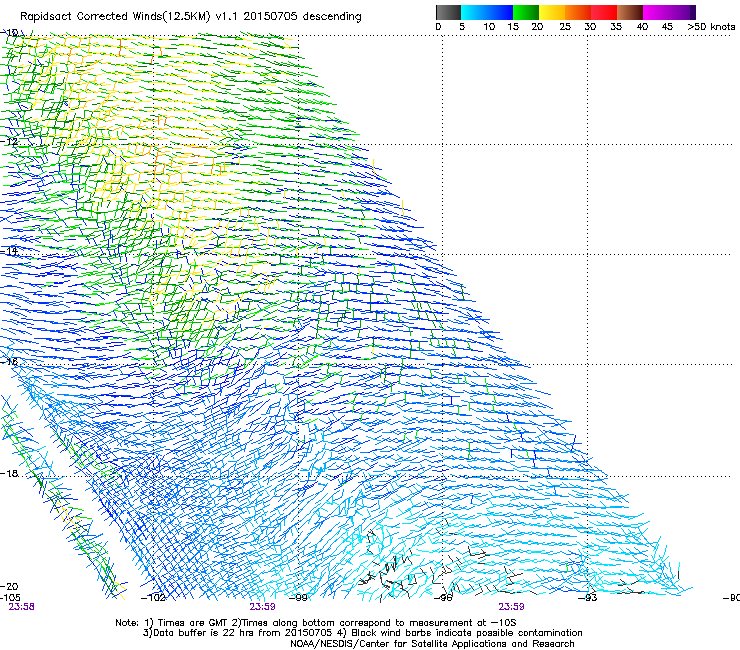Click the "45" legend scale label
Screen dimensions: 740x650
click(667, 26)
